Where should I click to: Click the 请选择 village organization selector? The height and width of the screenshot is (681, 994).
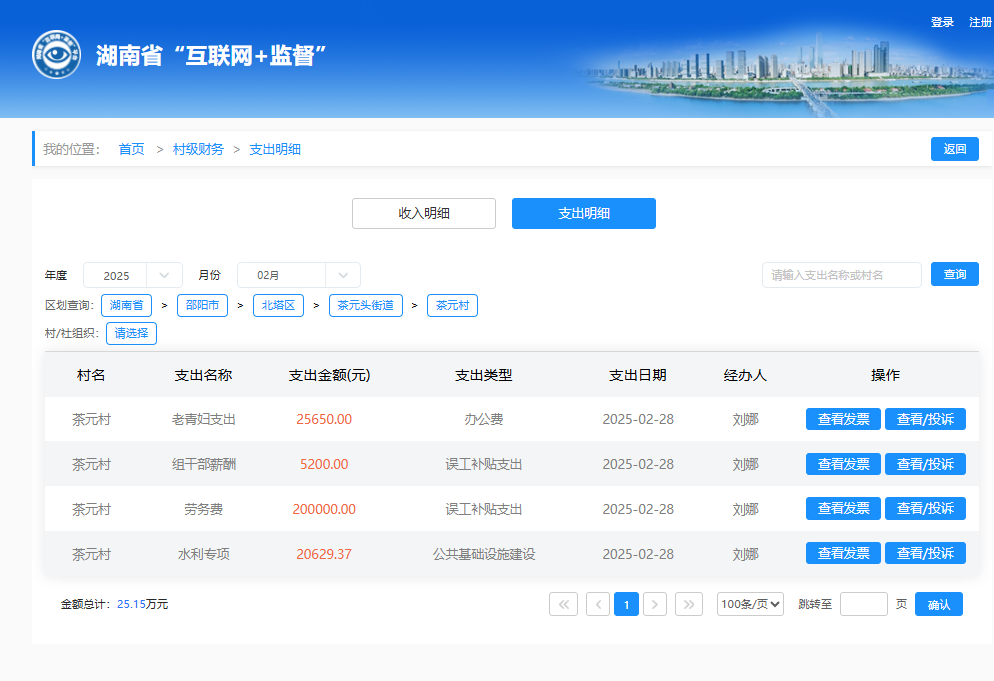click(x=132, y=334)
